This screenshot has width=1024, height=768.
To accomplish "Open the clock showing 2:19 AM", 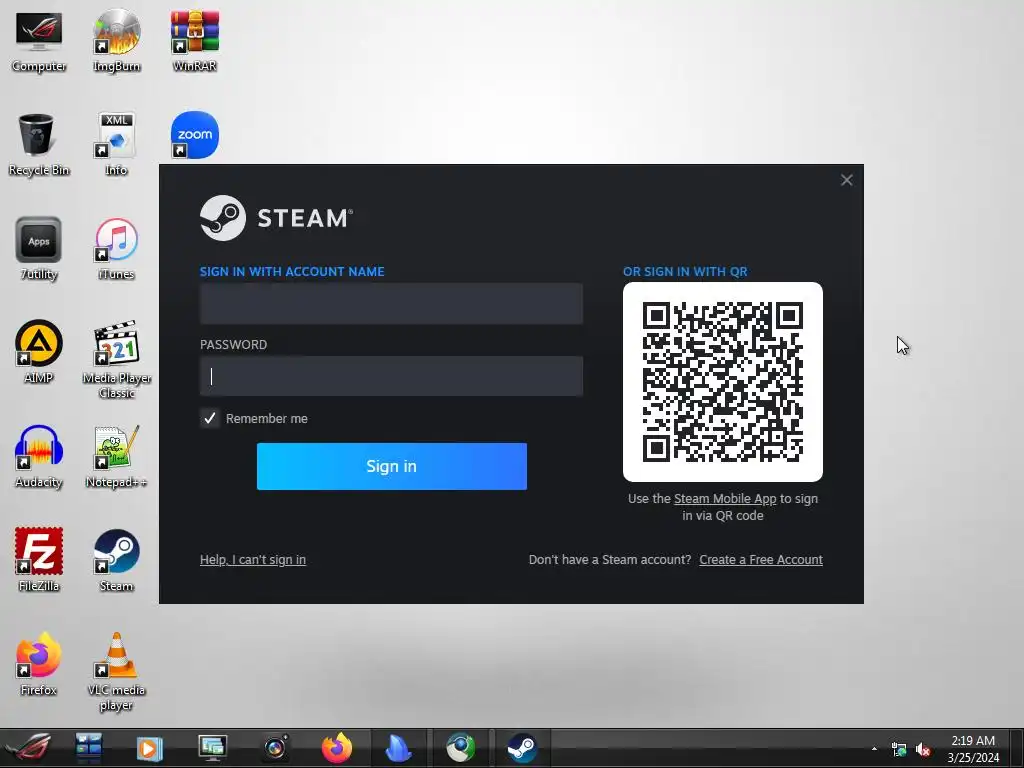I will 973,748.
